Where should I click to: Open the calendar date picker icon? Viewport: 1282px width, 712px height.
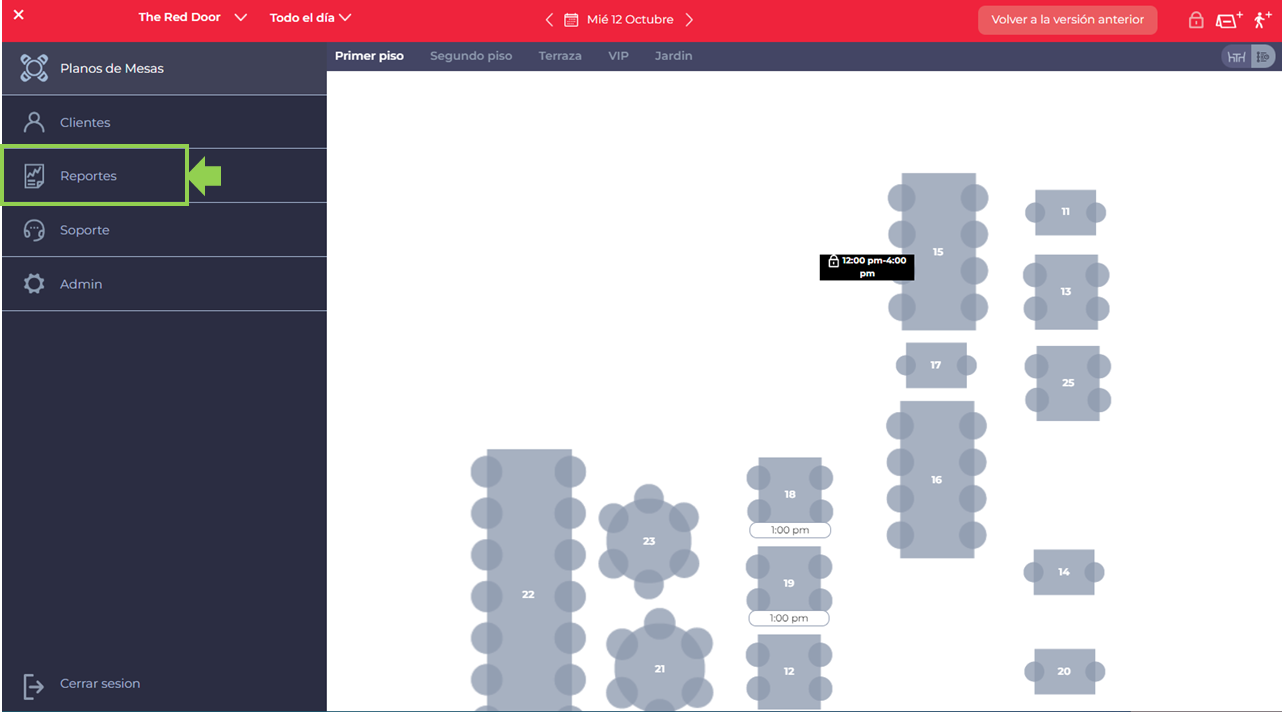(571, 20)
